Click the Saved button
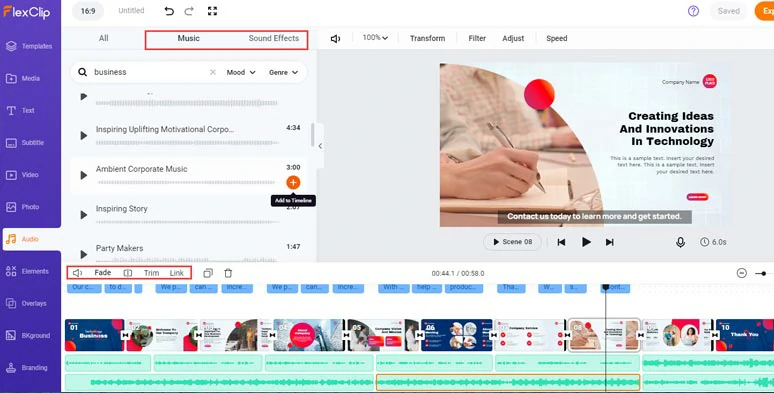Viewport: 774px width, 393px height. (x=729, y=11)
